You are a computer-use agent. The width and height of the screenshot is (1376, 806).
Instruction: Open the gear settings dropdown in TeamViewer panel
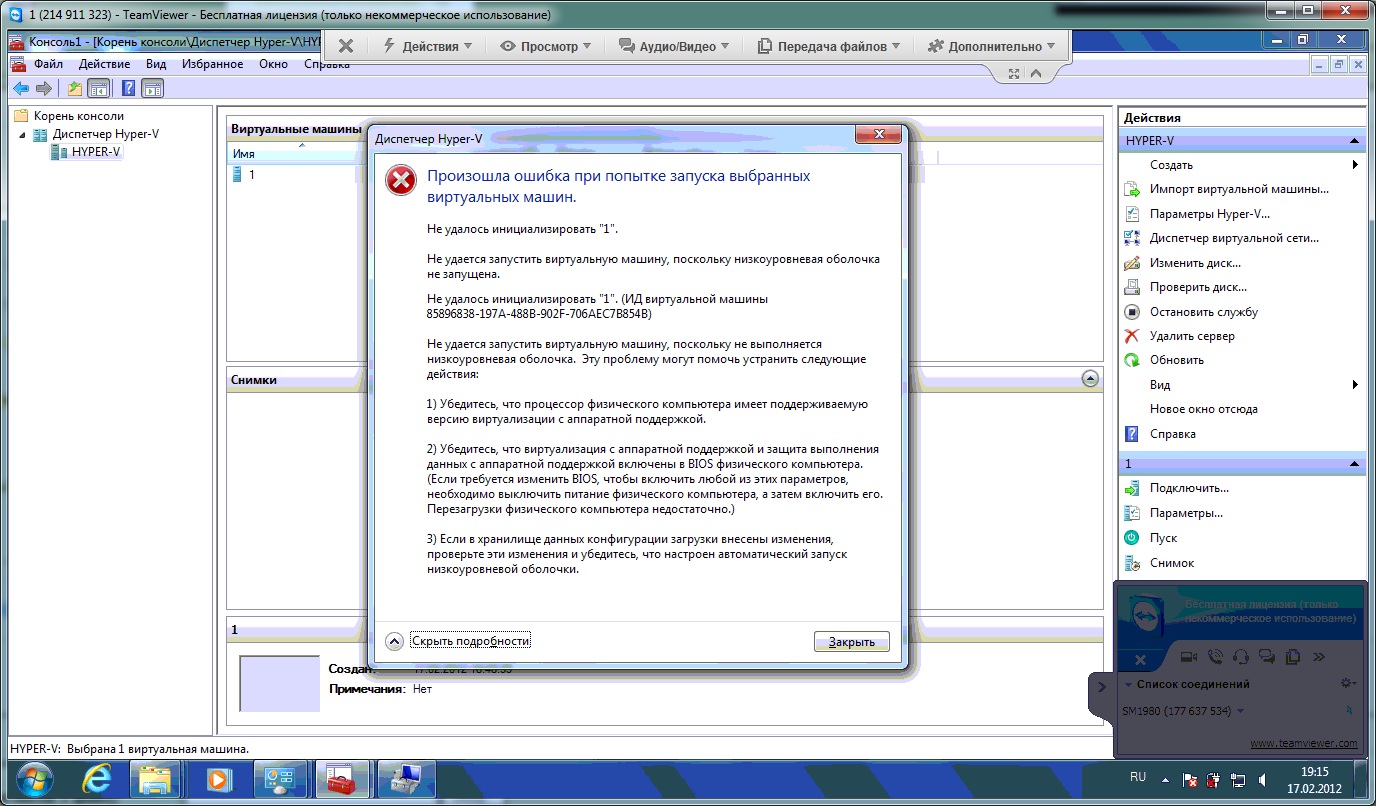1348,683
